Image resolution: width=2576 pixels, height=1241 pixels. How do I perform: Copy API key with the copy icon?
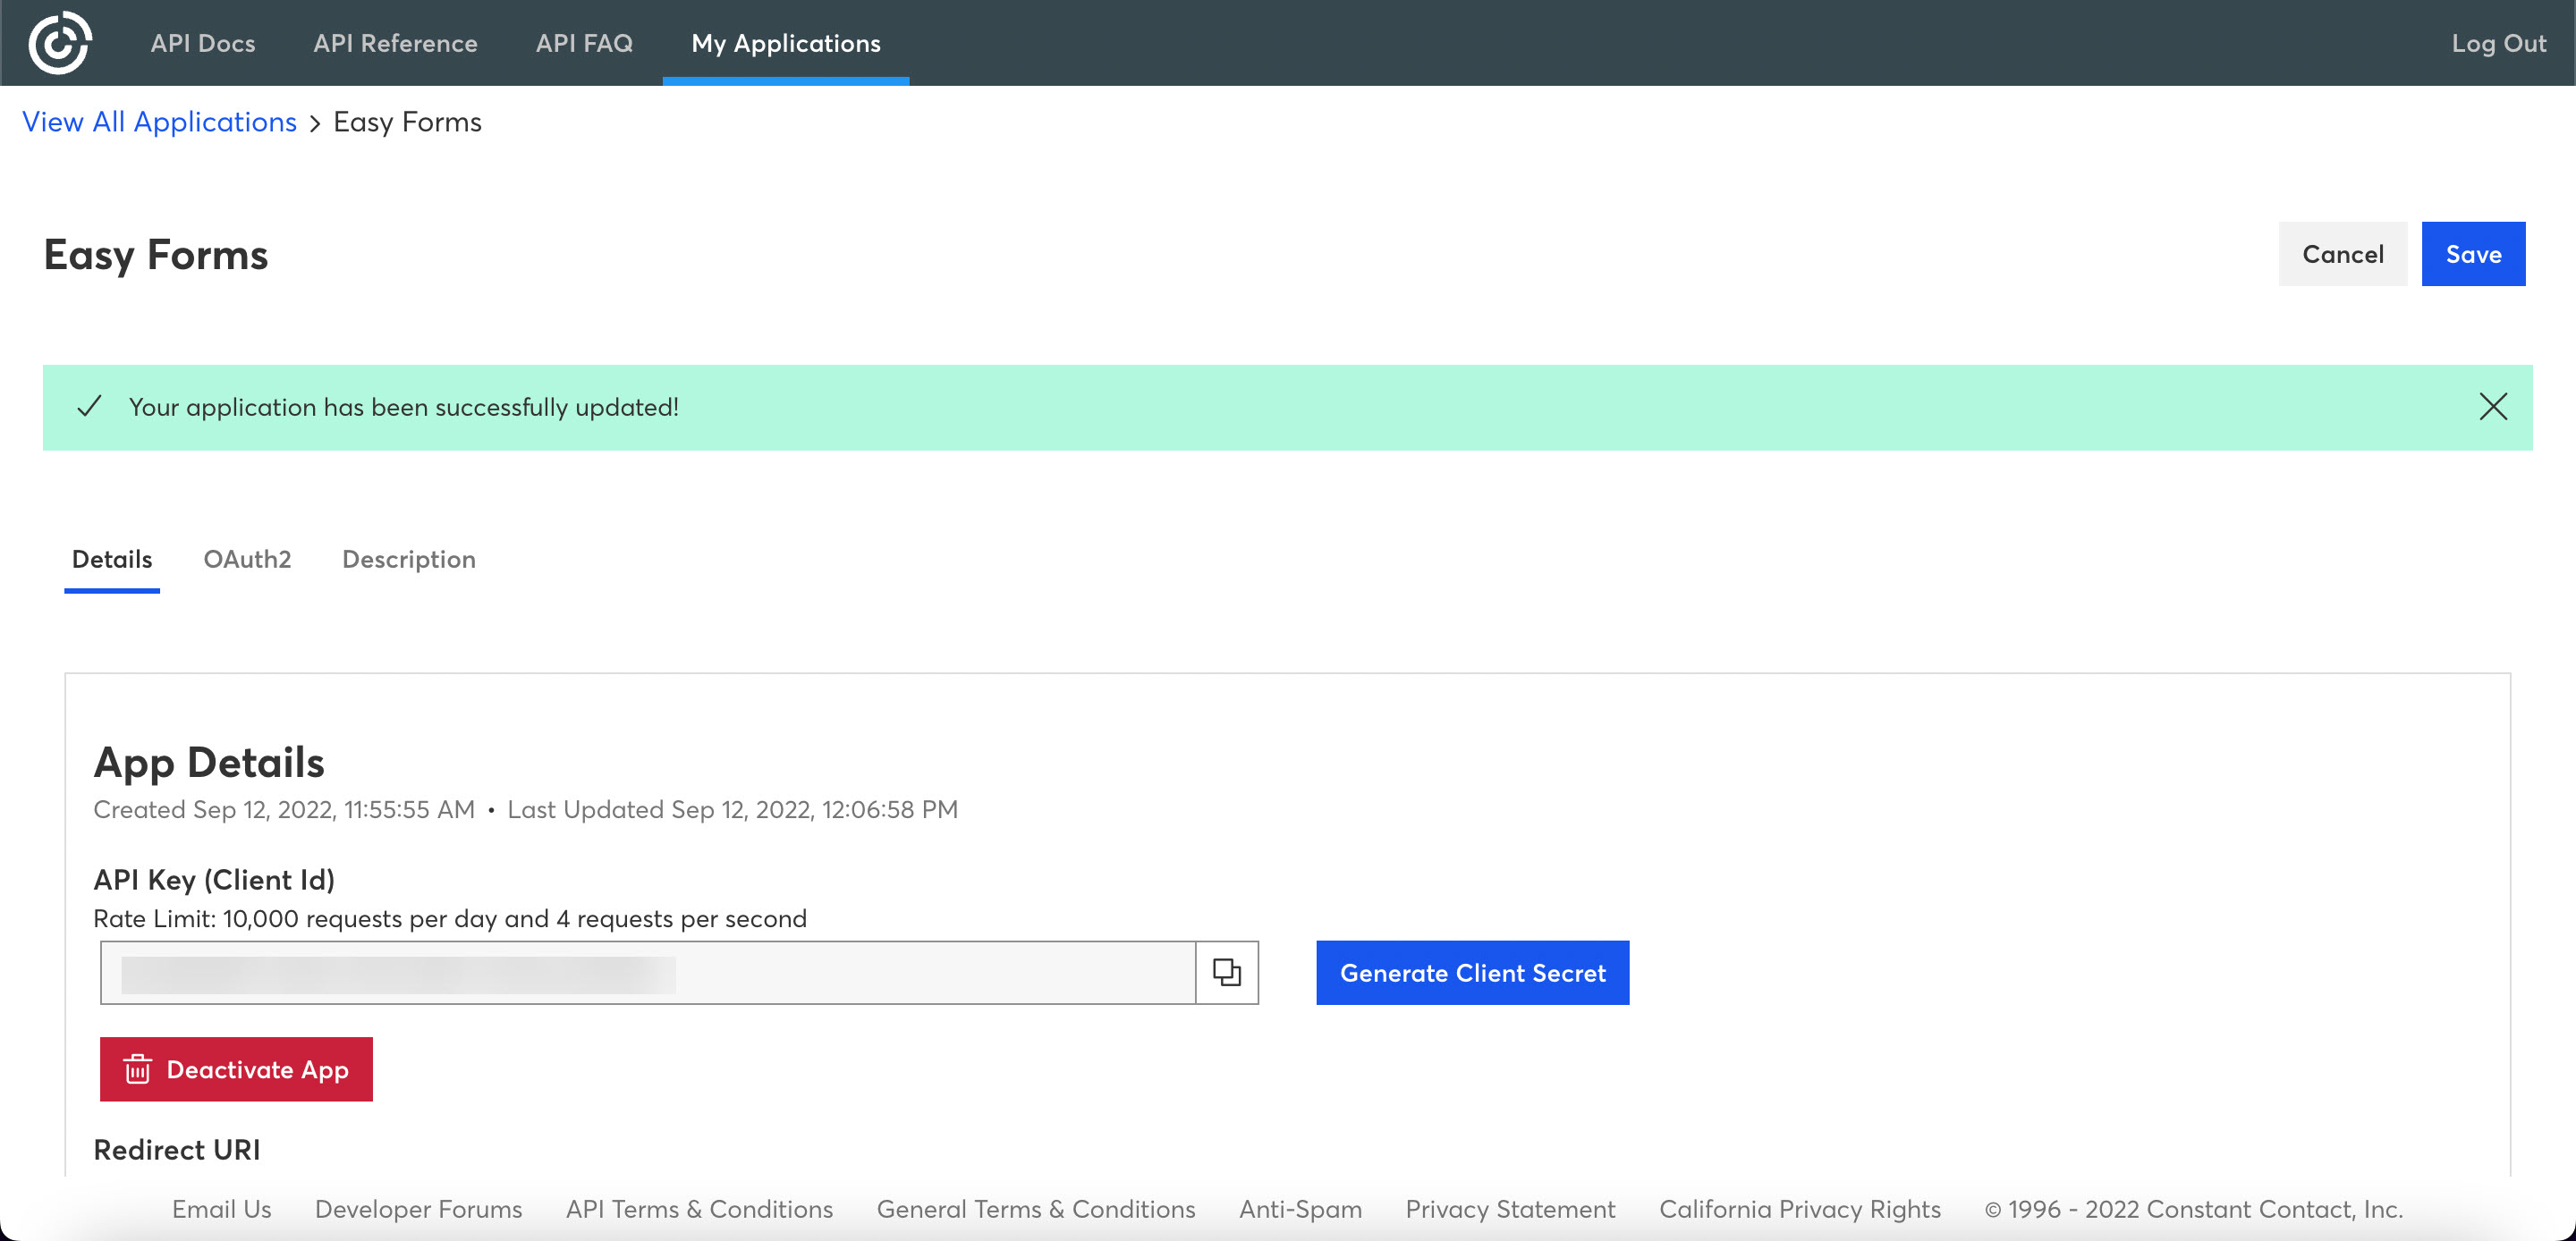coord(1226,972)
